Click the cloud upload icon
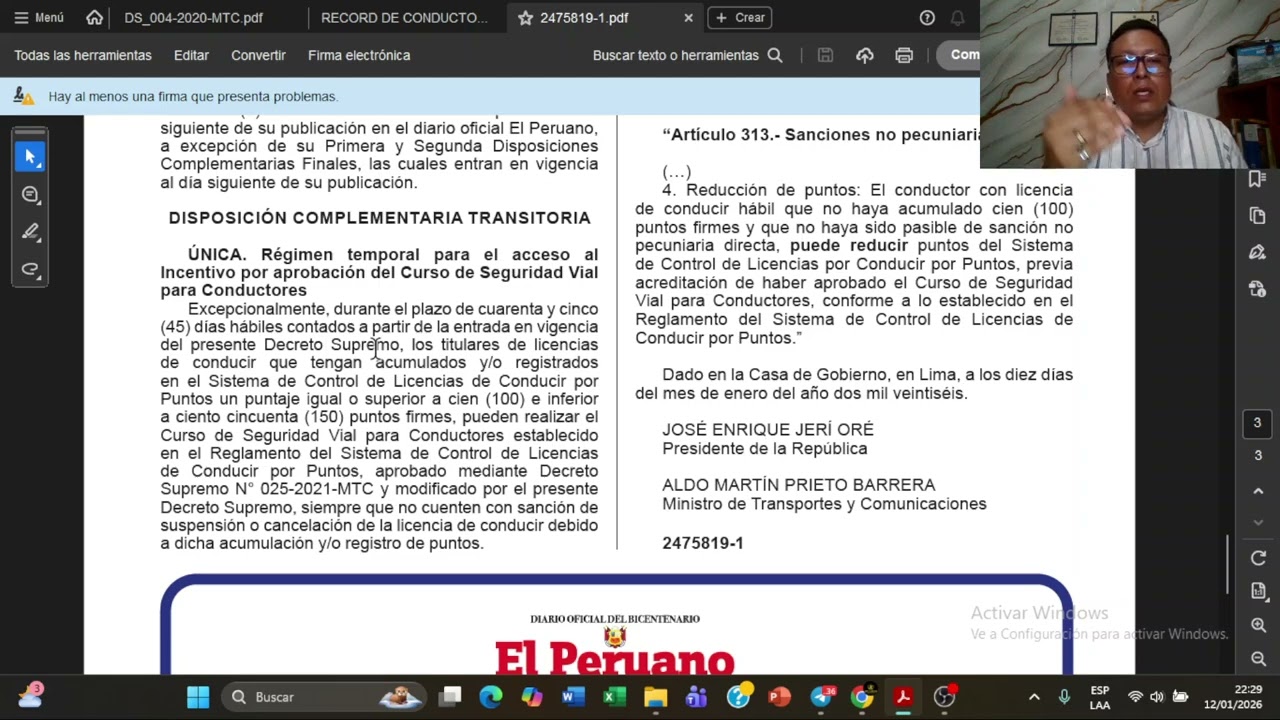The width and height of the screenshot is (1280, 720). tap(865, 55)
